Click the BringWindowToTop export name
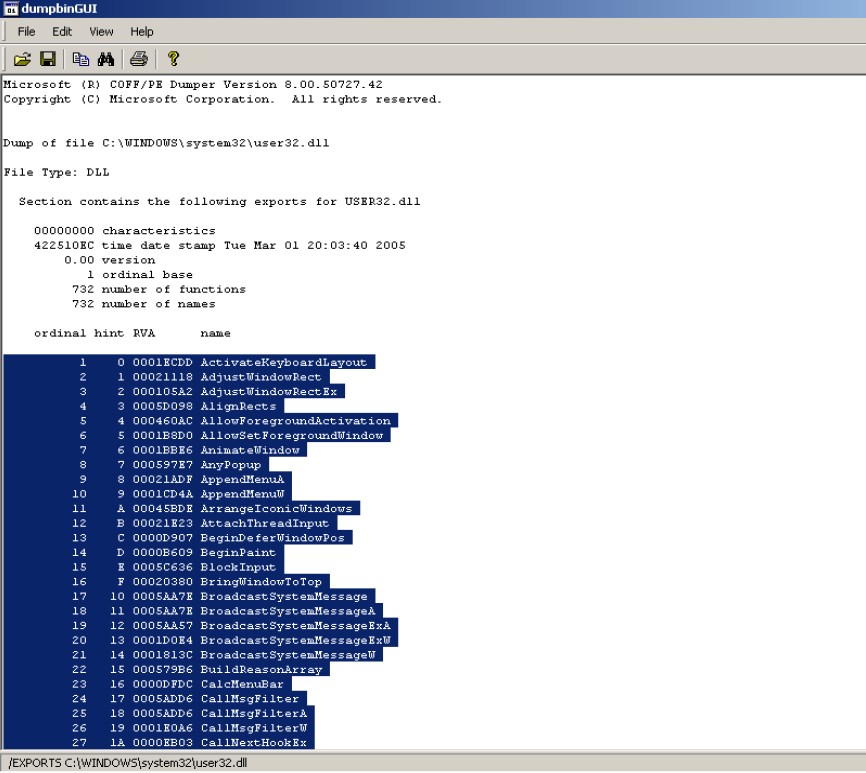The width and height of the screenshot is (866, 773). (261, 582)
